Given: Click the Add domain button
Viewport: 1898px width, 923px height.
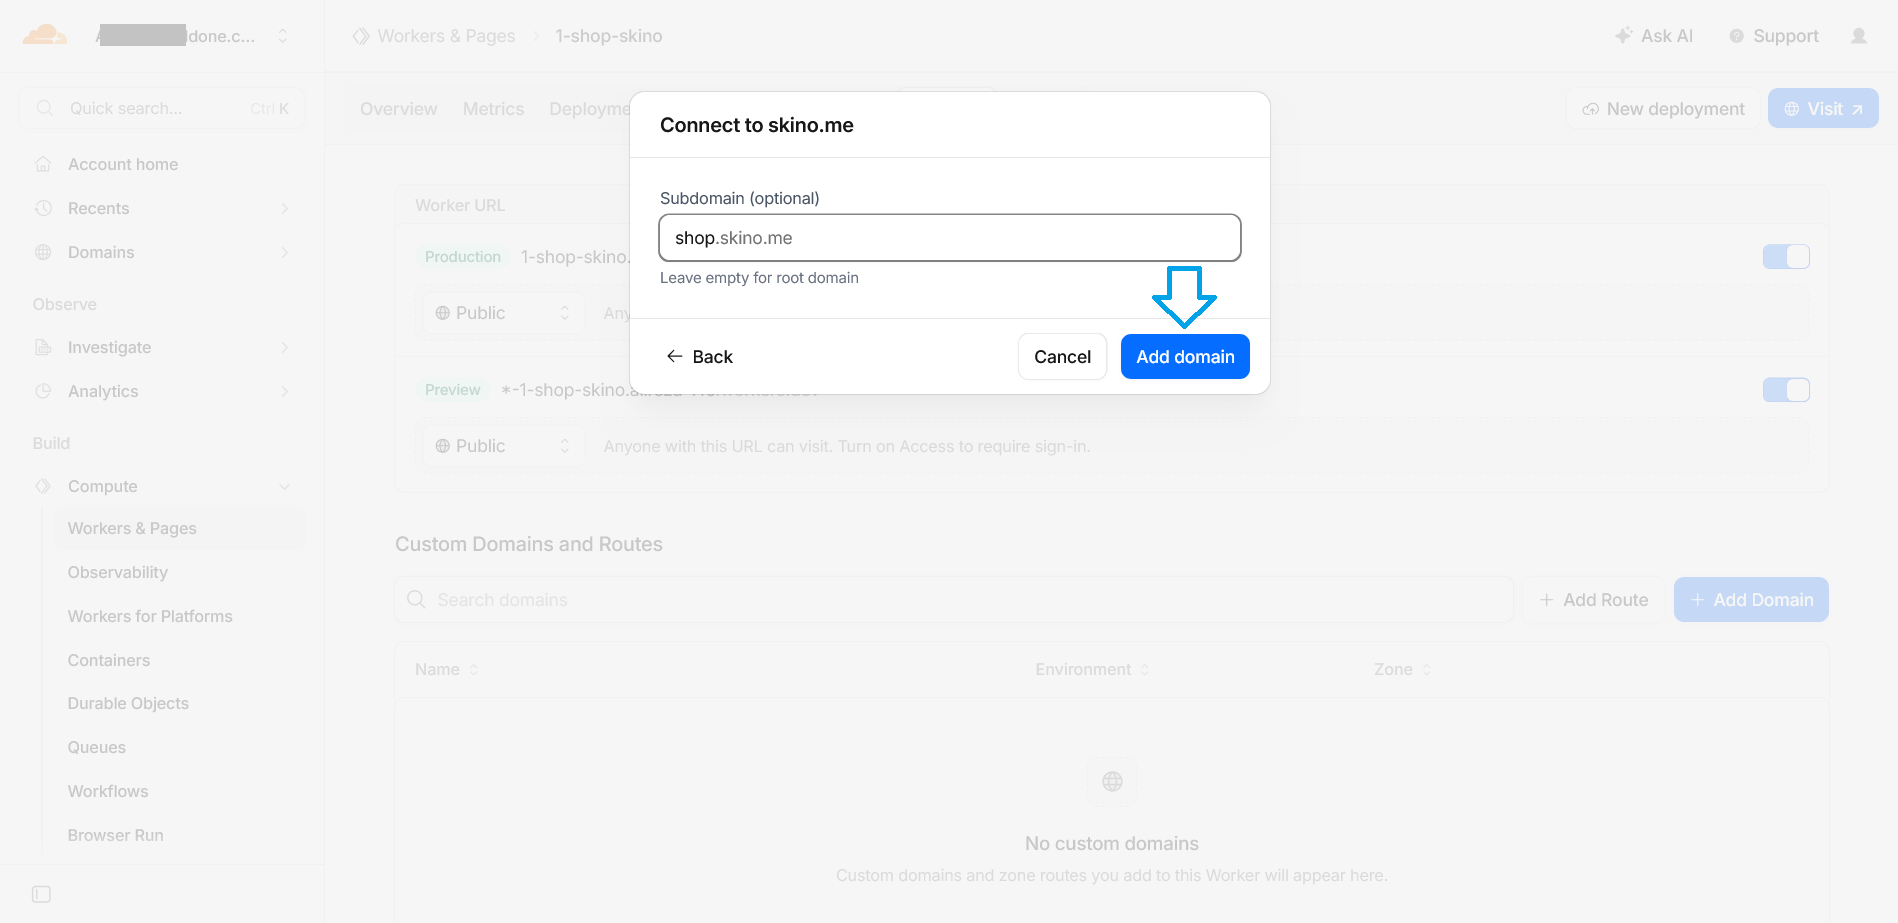Looking at the screenshot, I should point(1185,357).
